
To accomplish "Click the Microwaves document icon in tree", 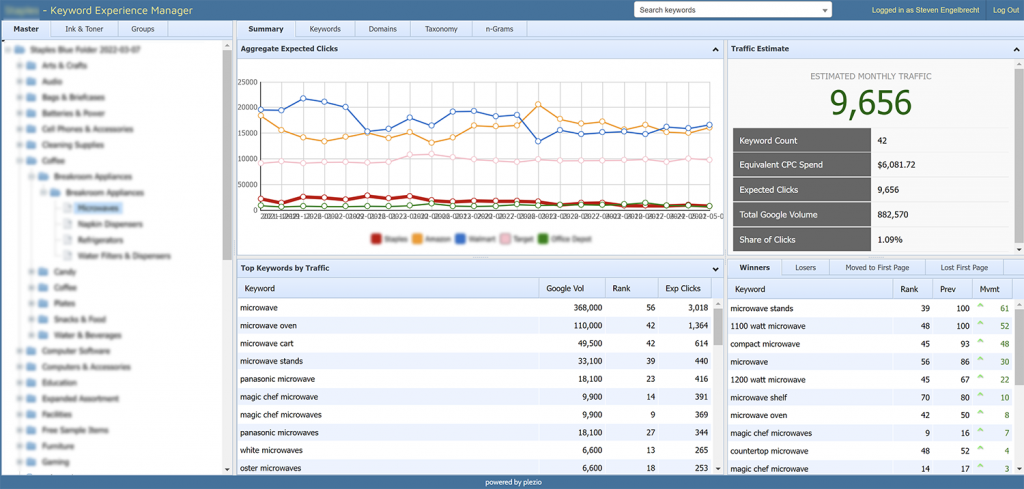I will [68, 209].
